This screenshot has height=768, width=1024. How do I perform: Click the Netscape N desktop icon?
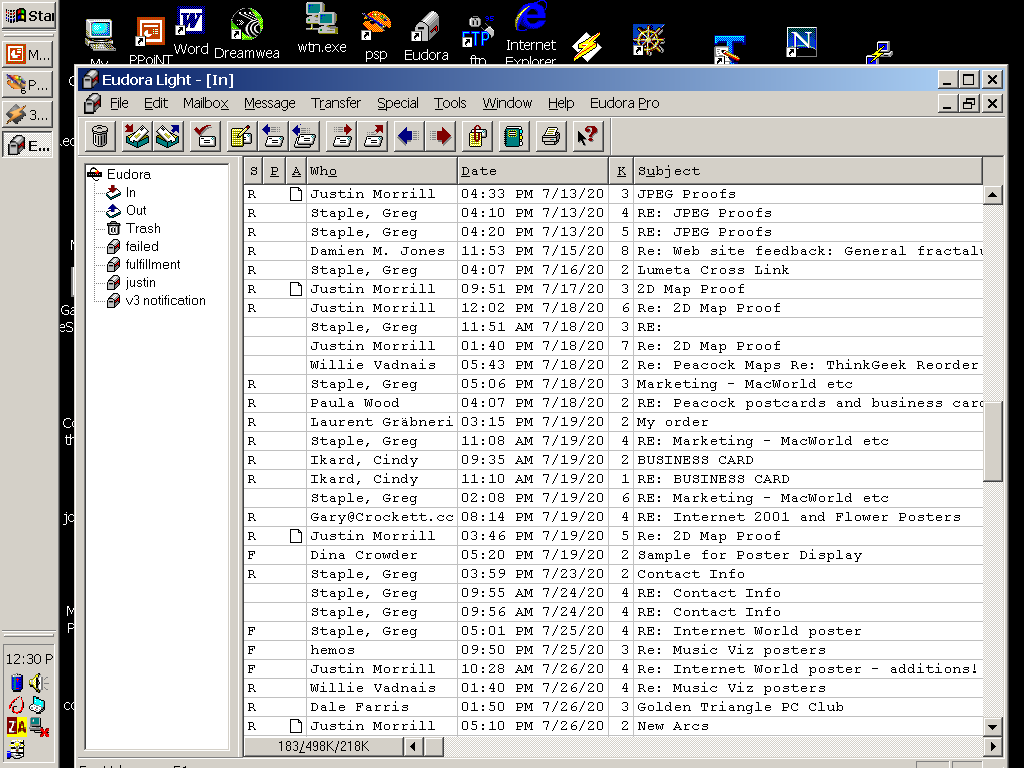pos(801,42)
